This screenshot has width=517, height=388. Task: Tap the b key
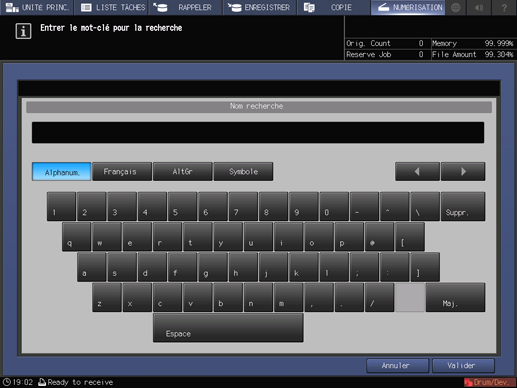(228, 297)
